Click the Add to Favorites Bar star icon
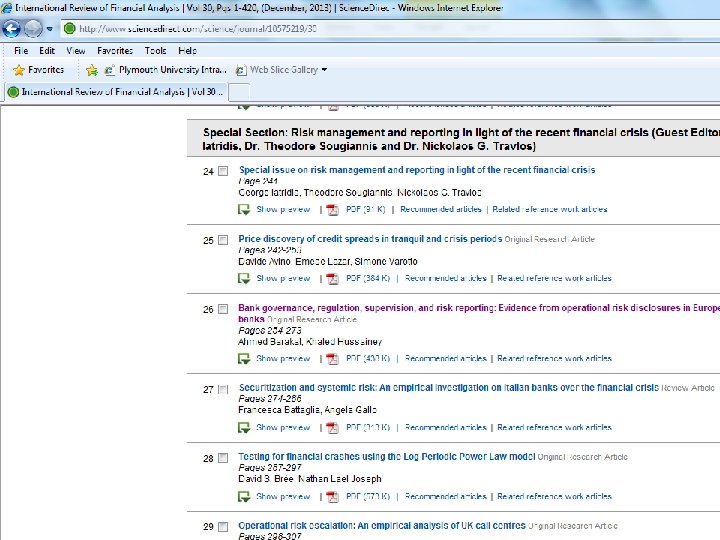This screenshot has width=720, height=540. 92,70
